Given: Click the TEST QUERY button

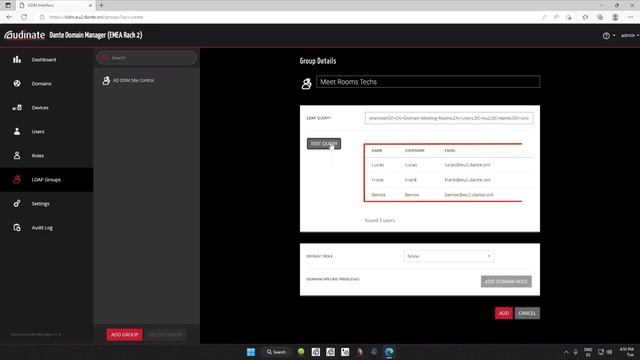Looking at the screenshot, I should (324, 144).
